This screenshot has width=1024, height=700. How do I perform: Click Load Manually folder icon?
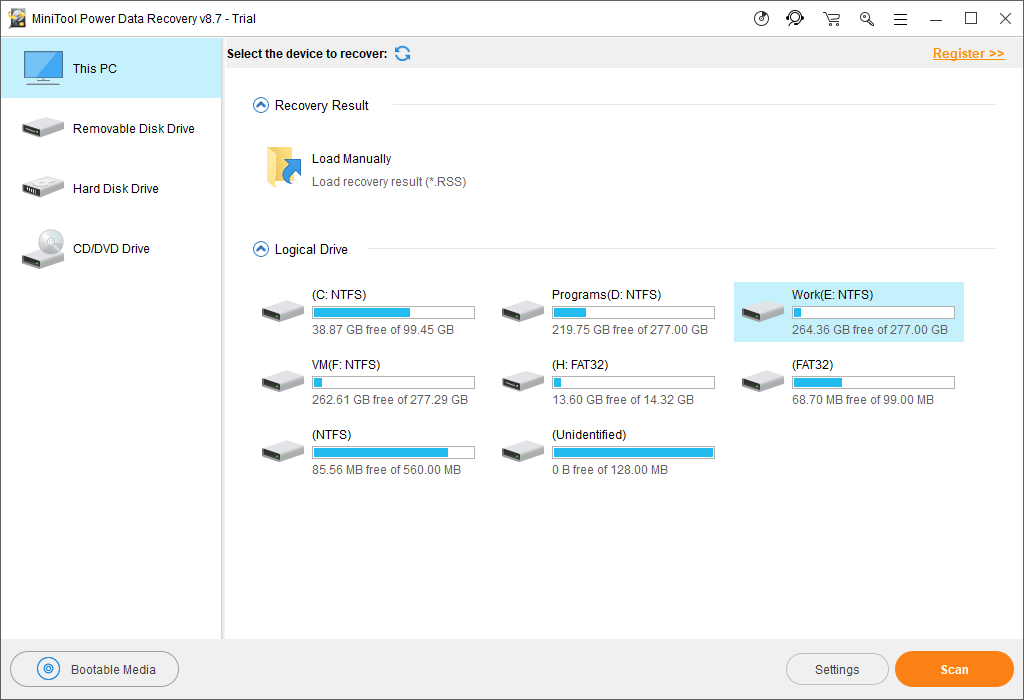(x=284, y=168)
